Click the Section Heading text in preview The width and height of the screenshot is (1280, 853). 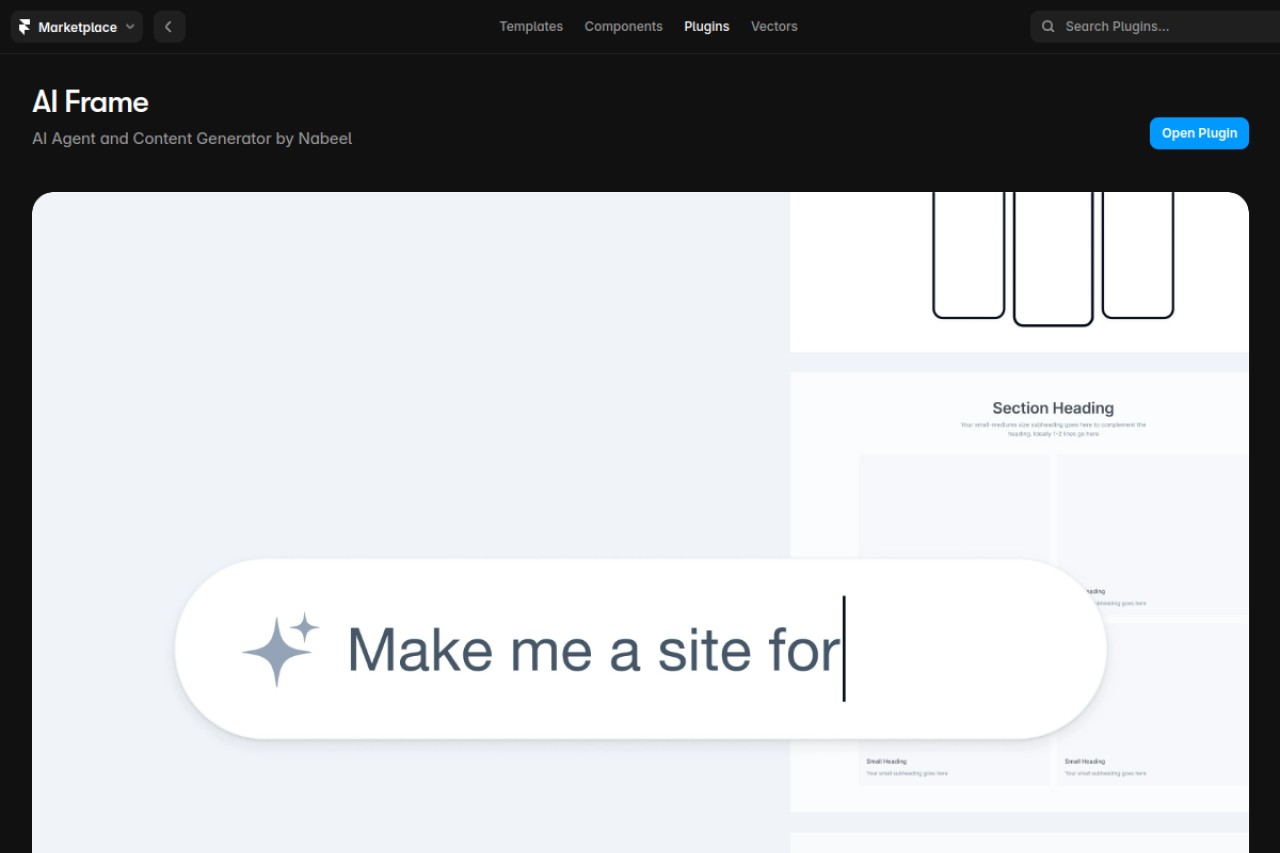[x=1053, y=408]
